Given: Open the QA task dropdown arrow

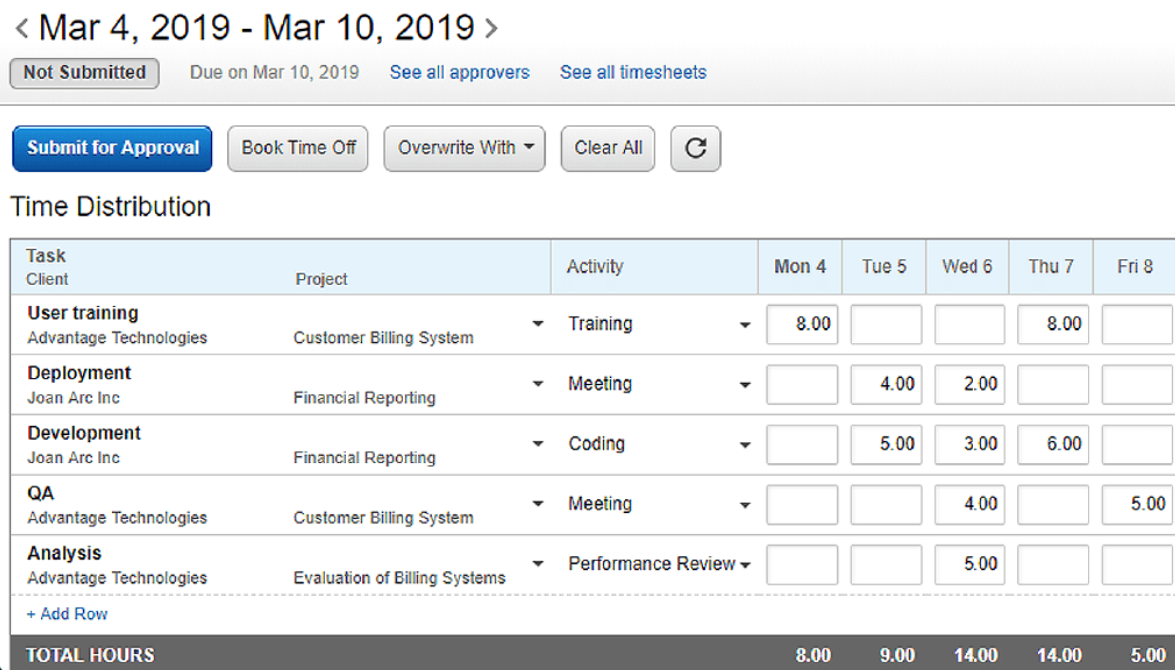Looking at the screenshot, I should coord(538,504).
